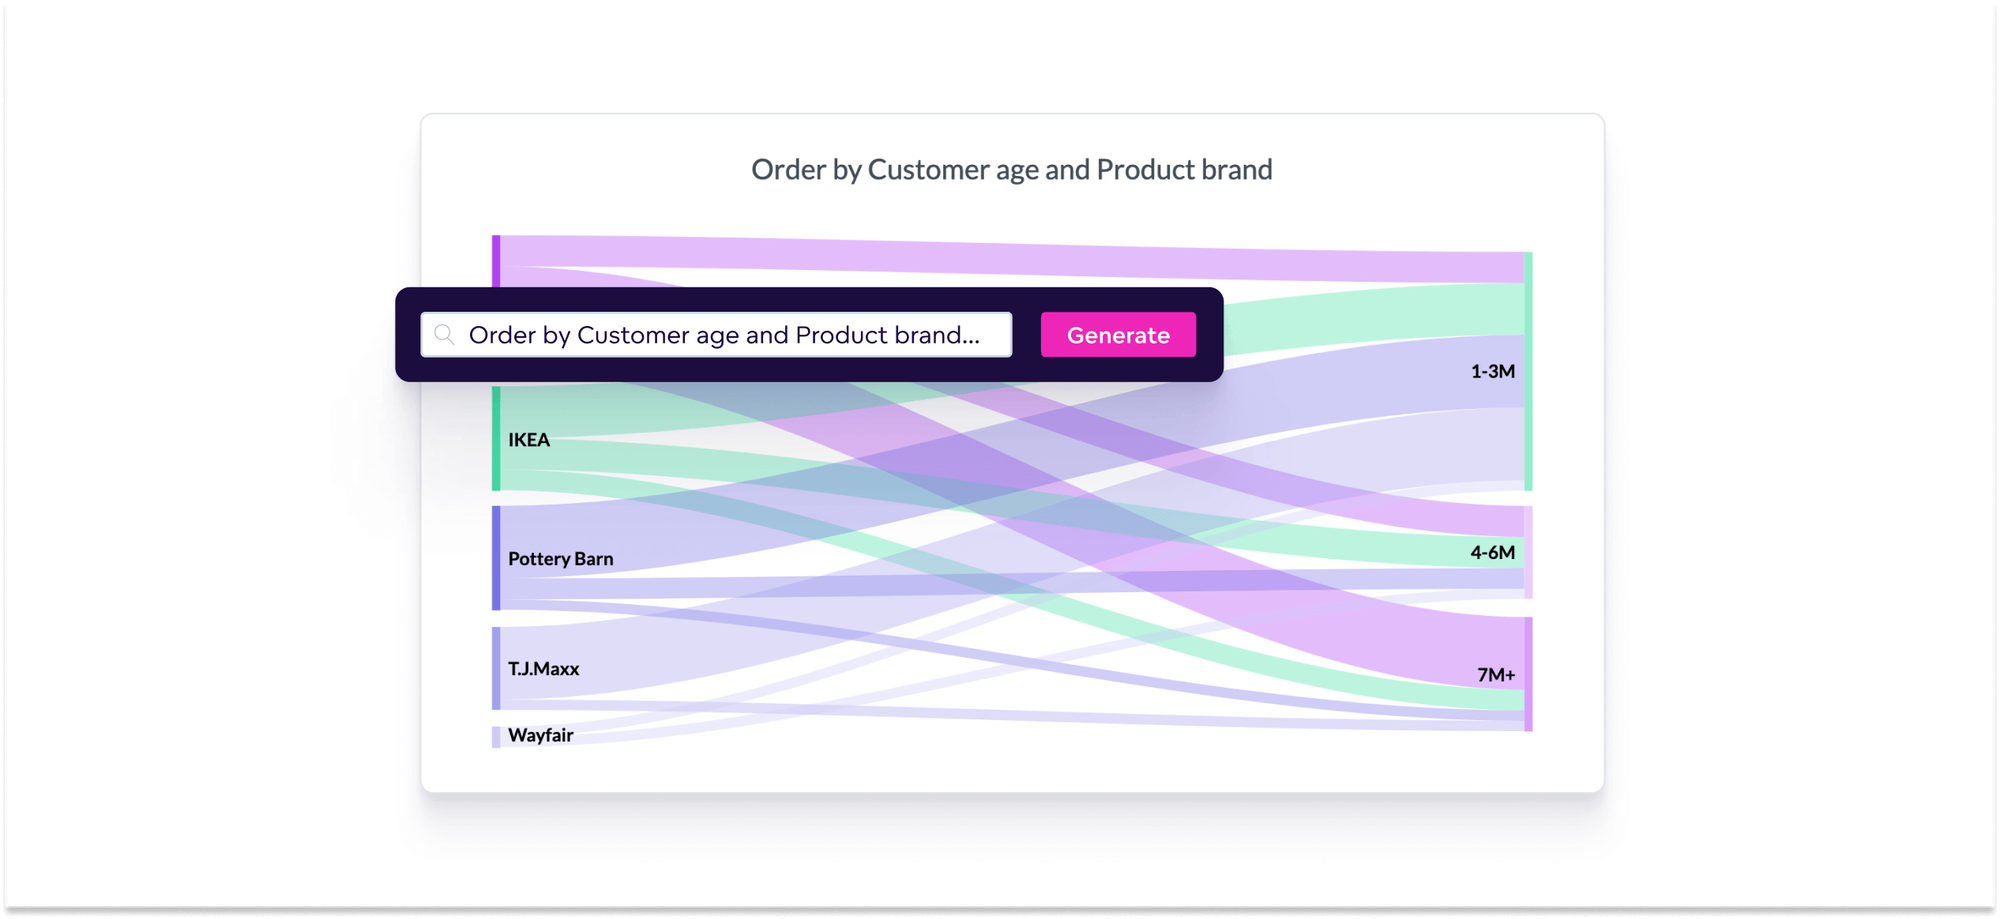
Task: Click the 4-6M label link
Action: [x=1492, y=552]
